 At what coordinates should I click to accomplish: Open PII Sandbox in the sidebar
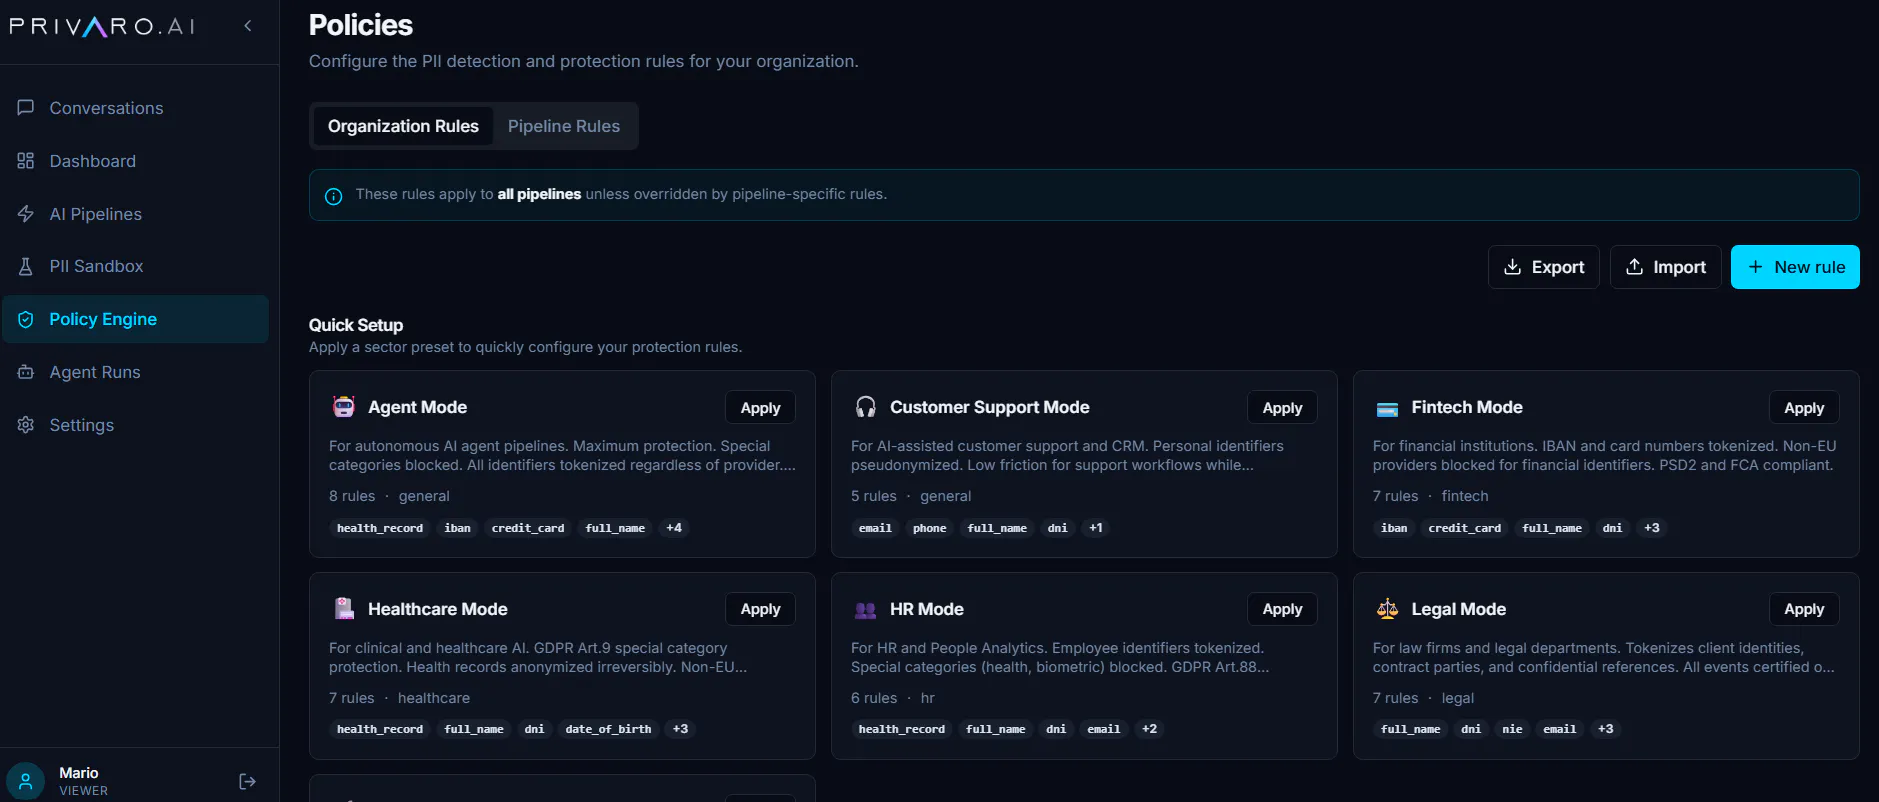(135, 266)
